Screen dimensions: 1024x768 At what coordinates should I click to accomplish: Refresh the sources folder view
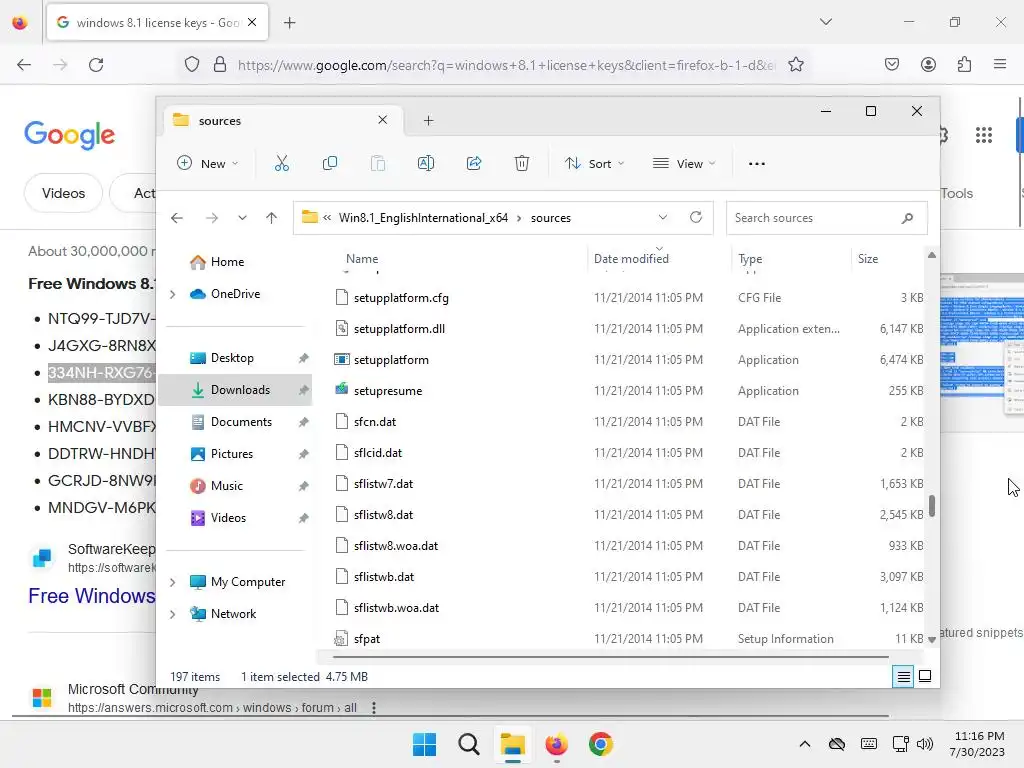[x=696, y=217]
